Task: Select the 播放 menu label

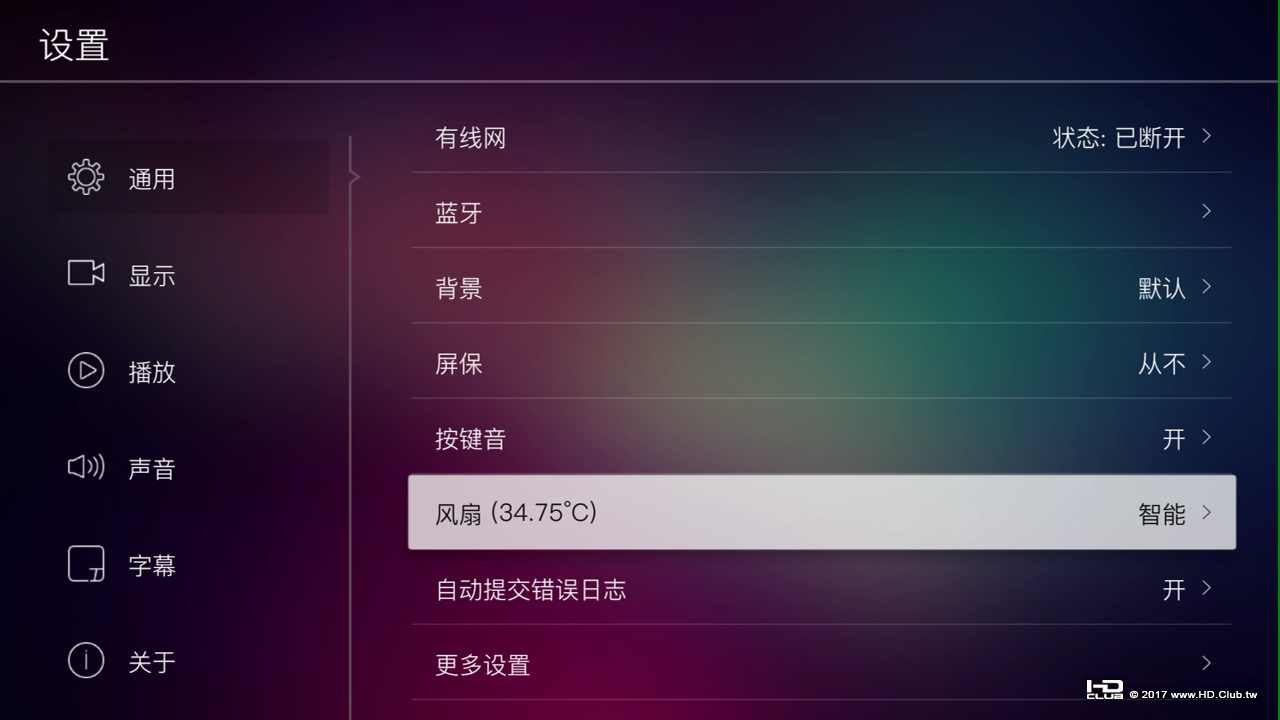Action: 152,372
